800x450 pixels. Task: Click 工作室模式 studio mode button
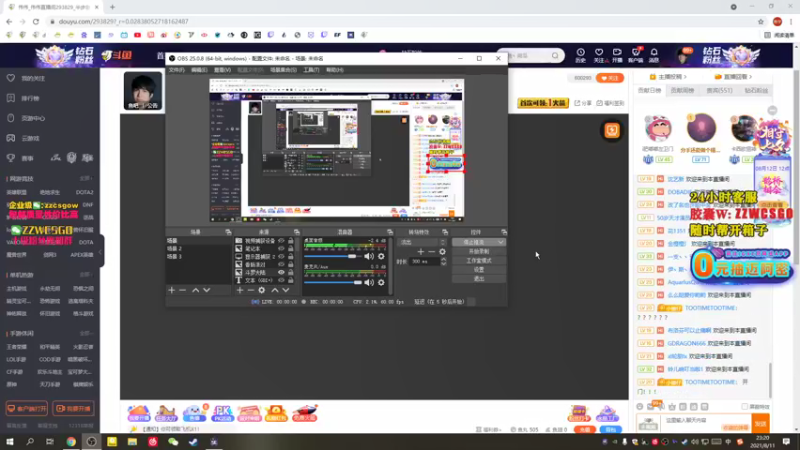coord(479,261)
